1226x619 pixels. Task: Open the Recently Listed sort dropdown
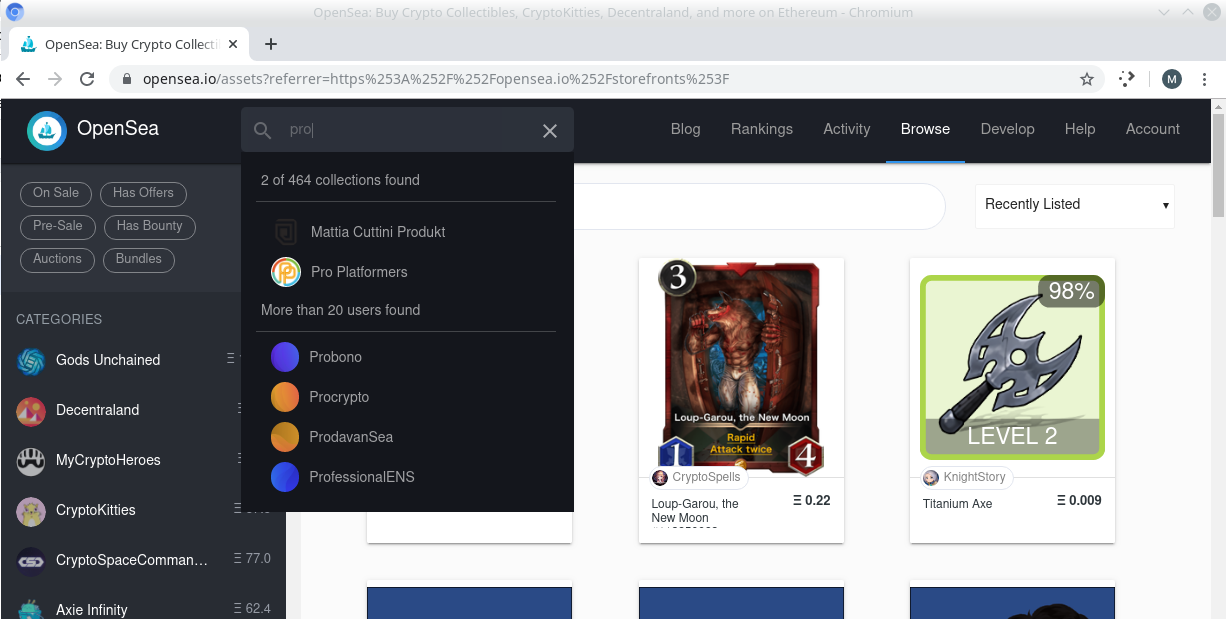click(1074, 205)
